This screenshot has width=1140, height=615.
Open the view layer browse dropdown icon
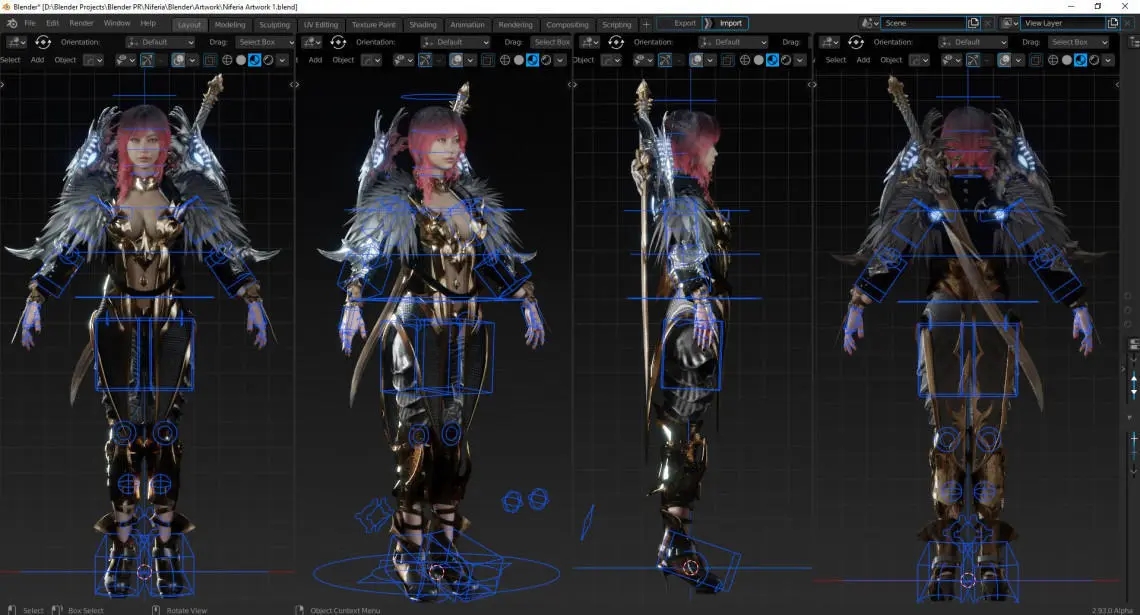point(1009,23)
